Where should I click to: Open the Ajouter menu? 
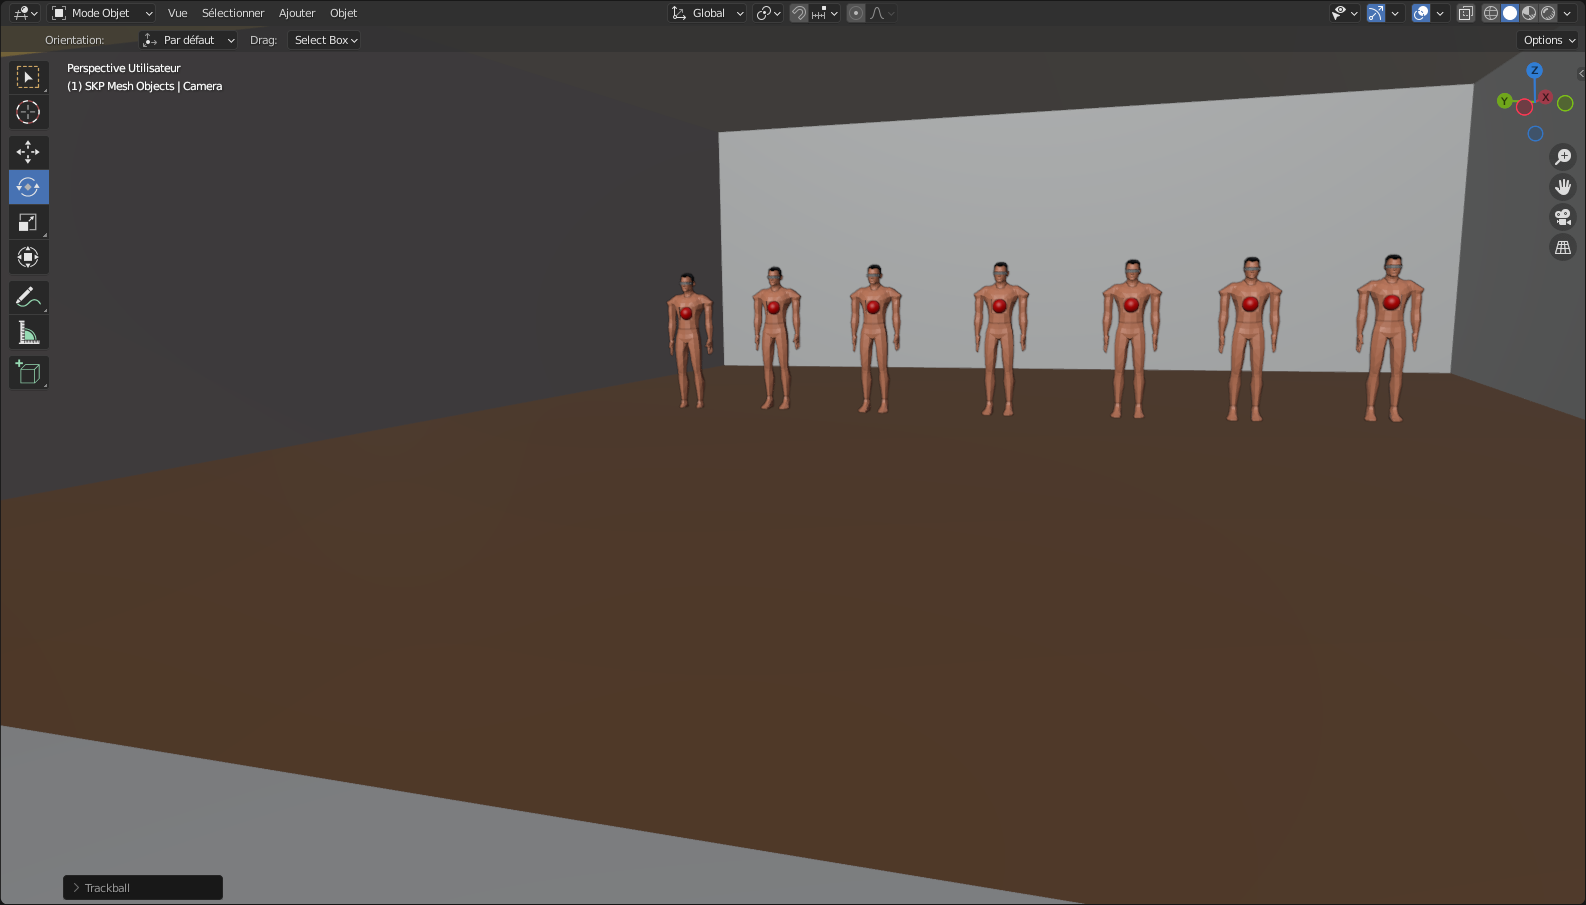[x=297, y=13]
